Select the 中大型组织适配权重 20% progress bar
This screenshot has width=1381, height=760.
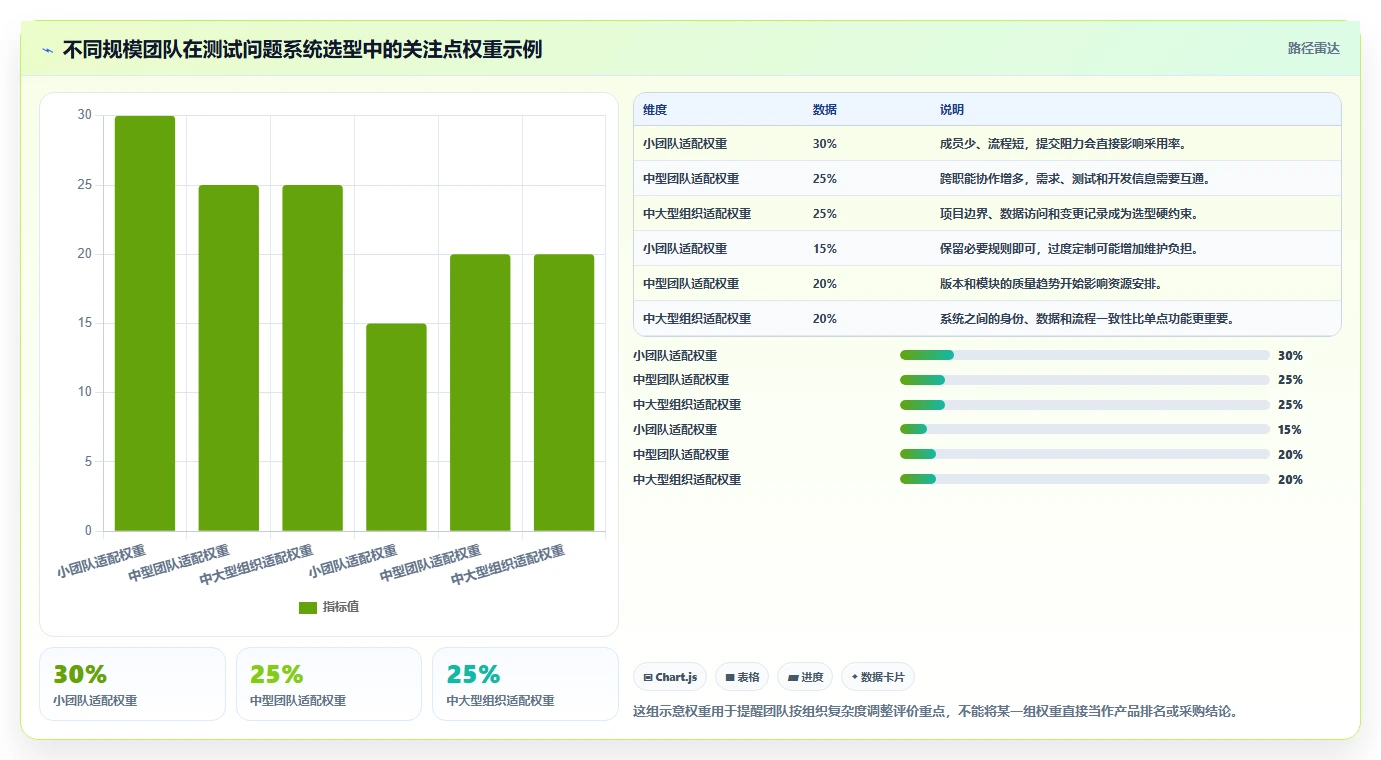click(1085, 480)
